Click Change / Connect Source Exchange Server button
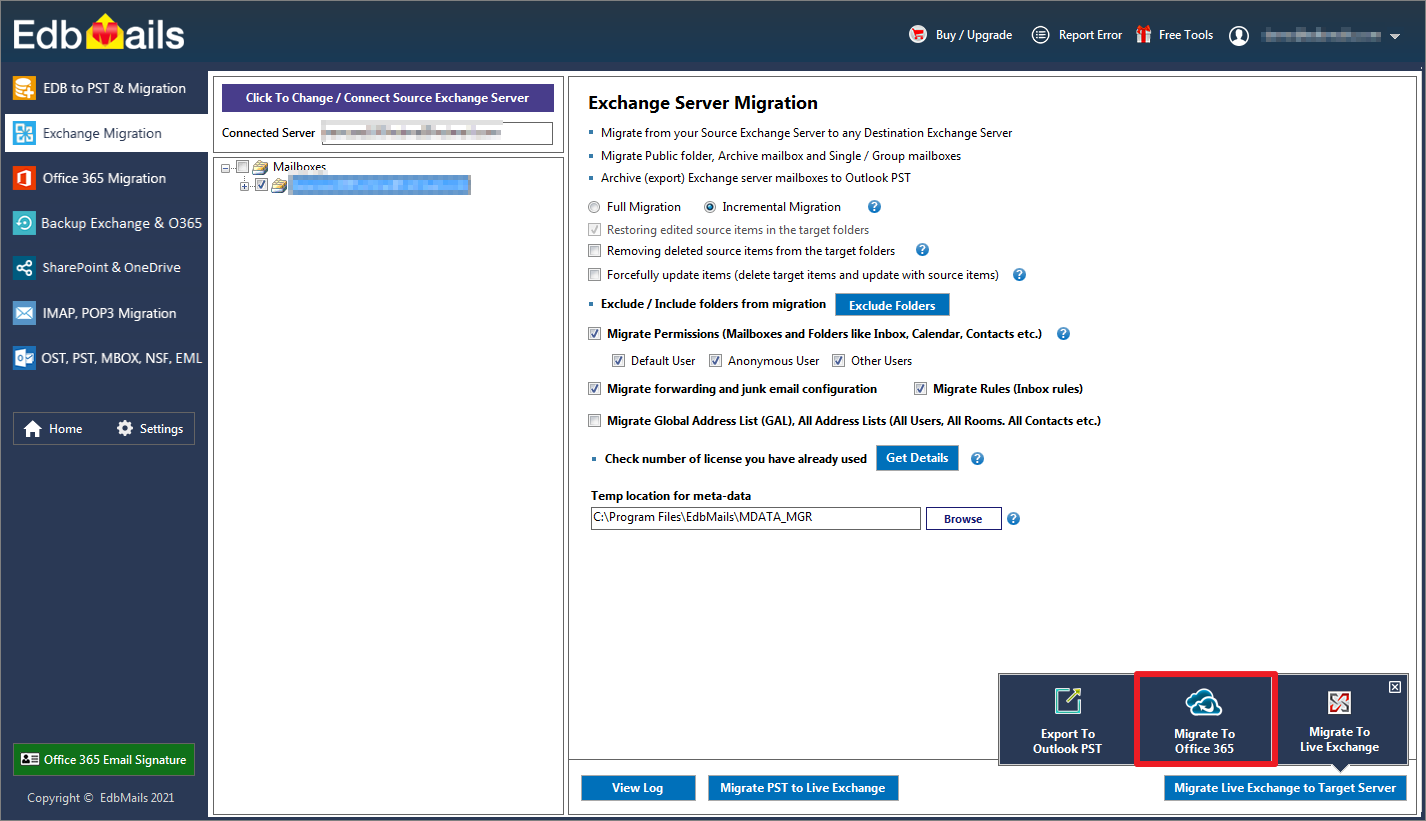1426x821 pixels. pos(387,98)
